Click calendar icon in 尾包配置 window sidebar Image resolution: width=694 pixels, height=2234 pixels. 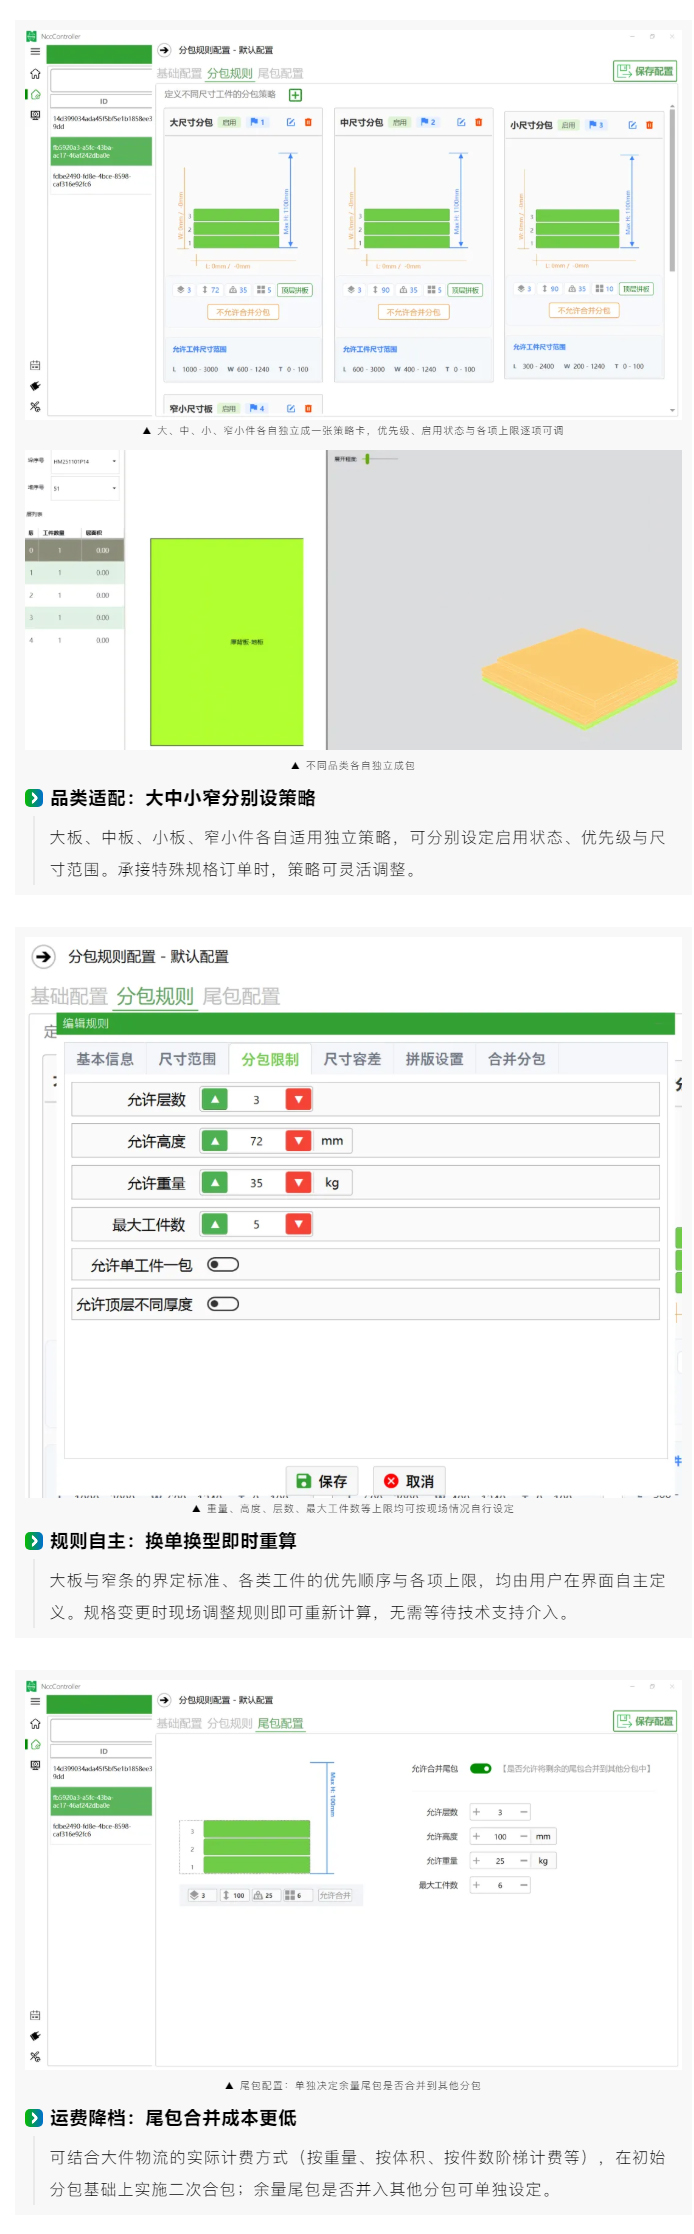click(x=35, y=2014)
